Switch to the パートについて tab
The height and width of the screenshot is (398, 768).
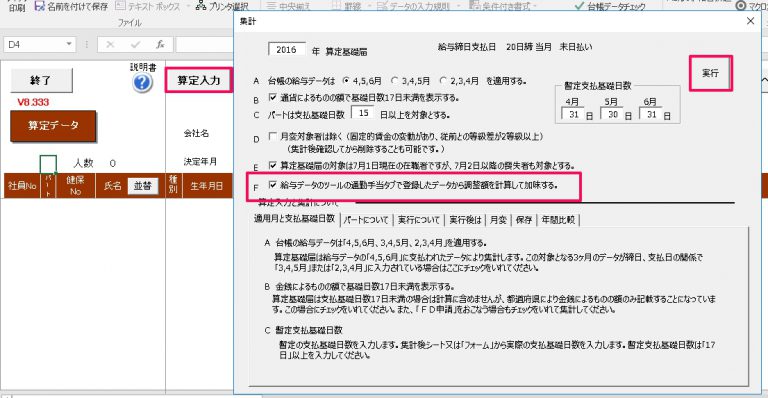(366, 220)
